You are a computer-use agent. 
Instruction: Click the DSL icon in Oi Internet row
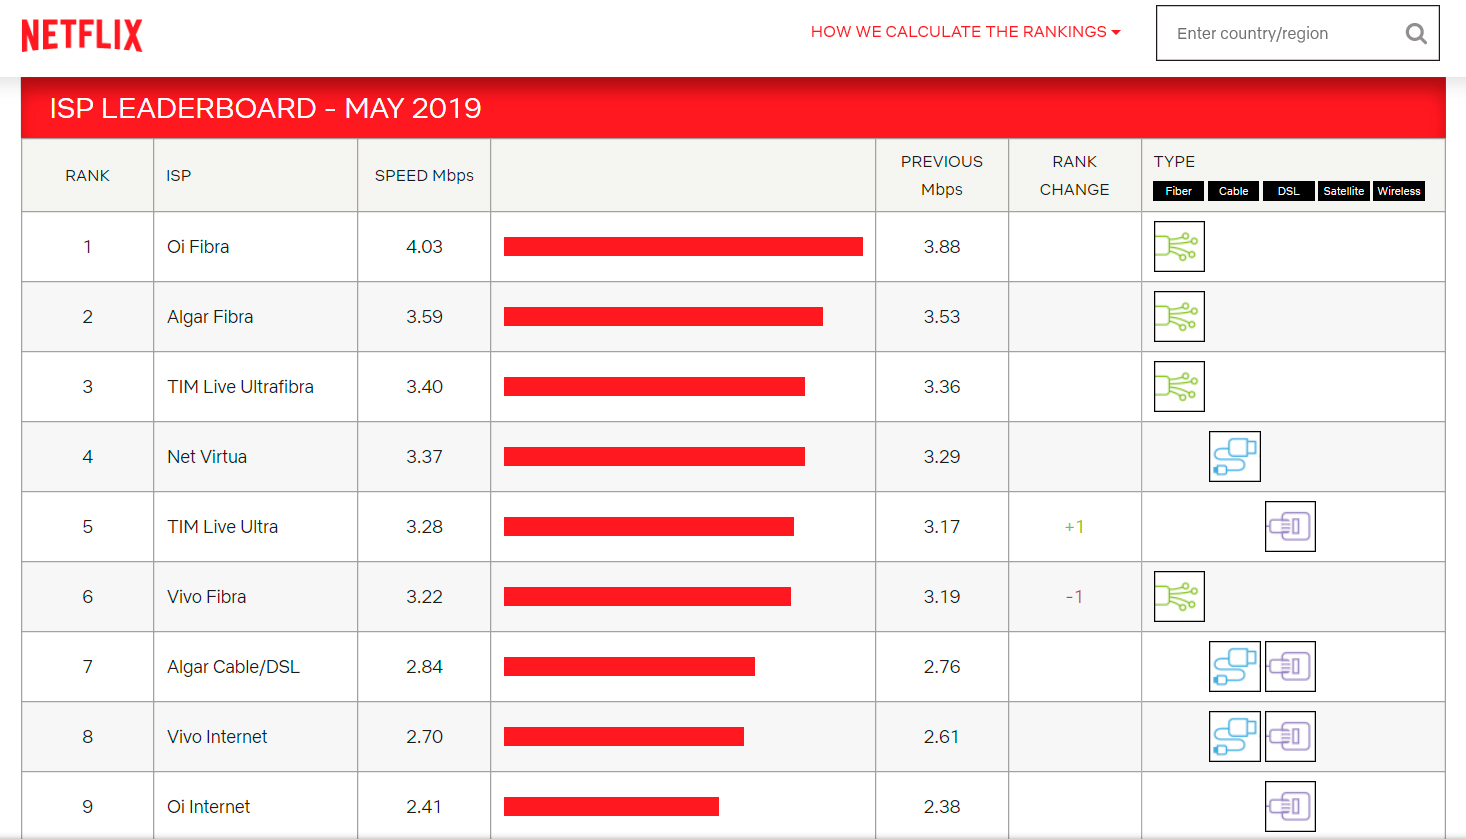(1290, 806)
